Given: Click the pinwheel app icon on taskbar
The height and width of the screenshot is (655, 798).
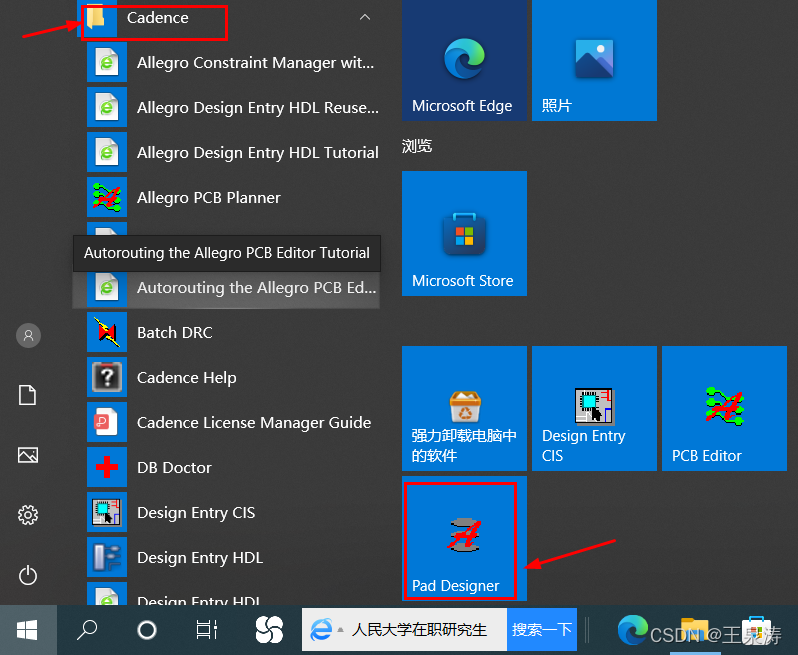Looking at the screenshot, I should click(269, 630).
